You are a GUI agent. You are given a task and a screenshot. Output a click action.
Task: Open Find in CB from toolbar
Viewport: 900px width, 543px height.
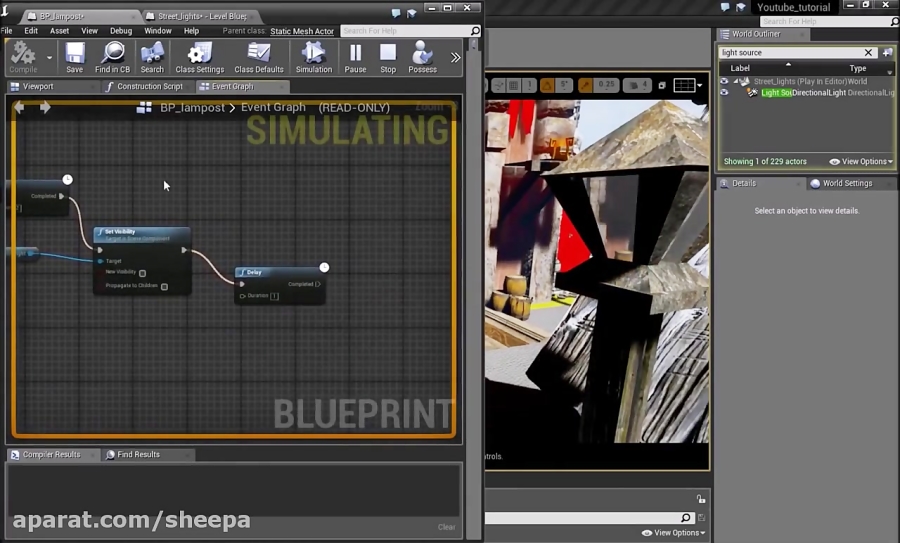coord(112,57)
